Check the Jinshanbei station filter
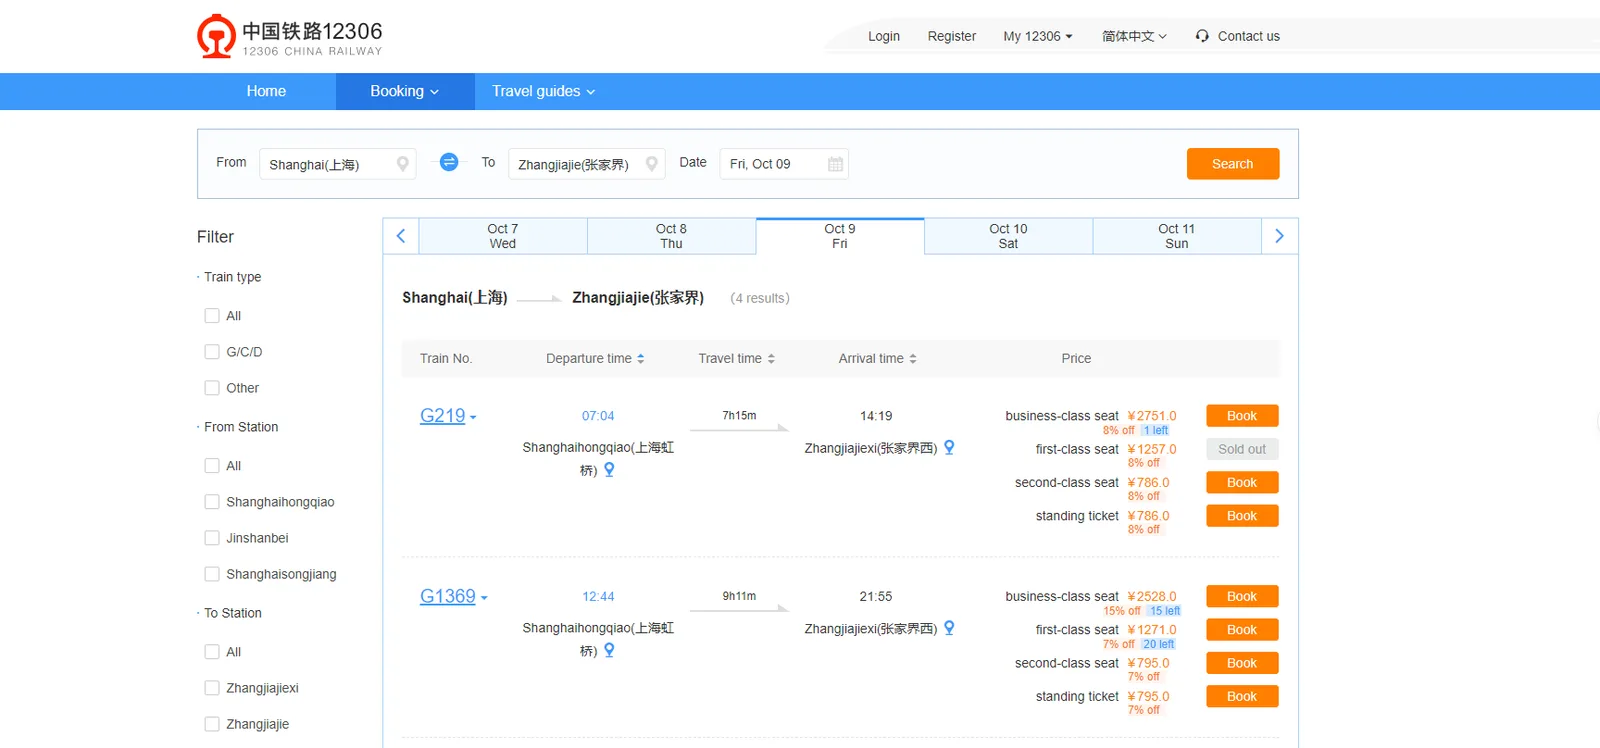This screenshot has width=1600, height=748. (212, 538)
